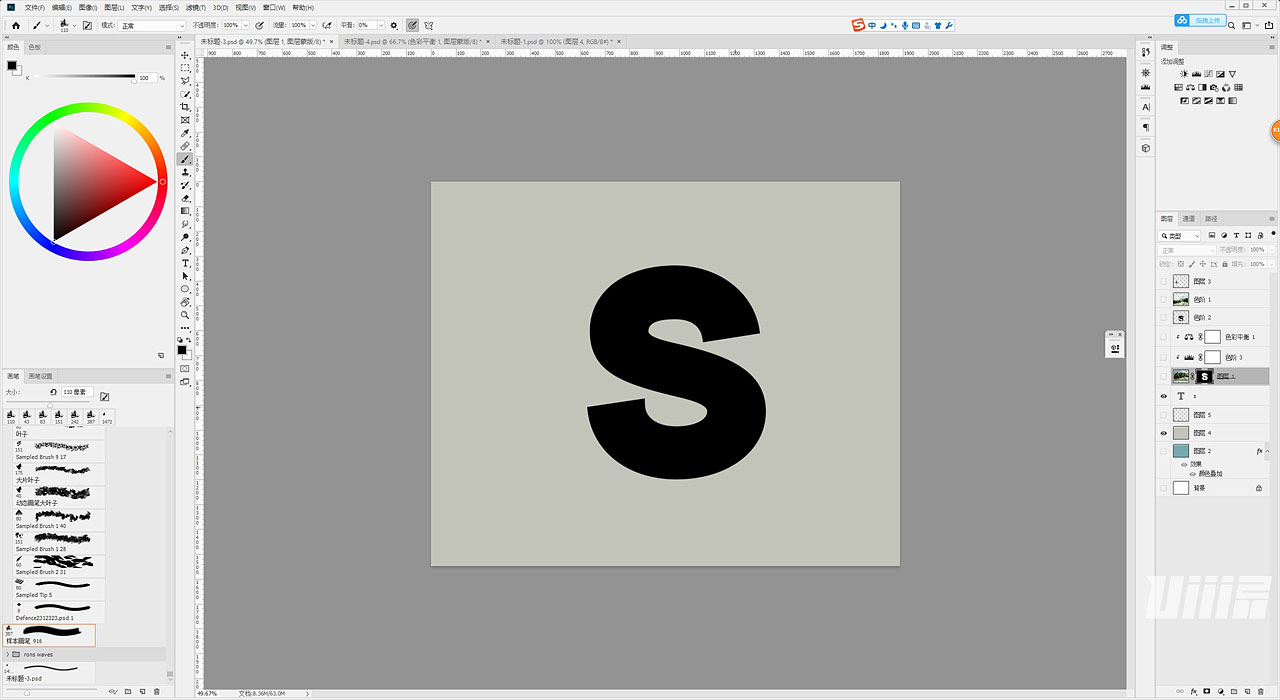Click the S layer mask thumbnail

[x=1204, y=376]
